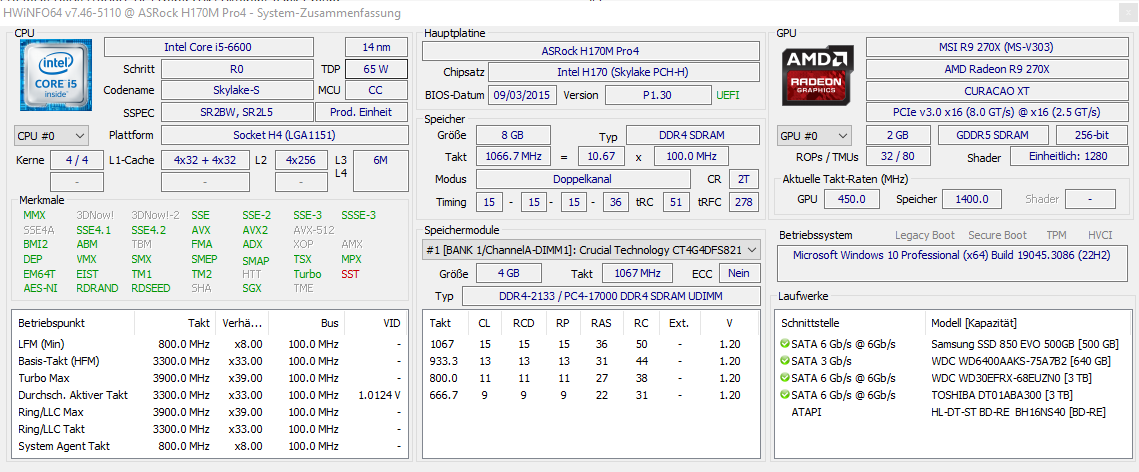Click the tRFC 278 value
The image size is (1139, 472).
click(x=744, y=202)
